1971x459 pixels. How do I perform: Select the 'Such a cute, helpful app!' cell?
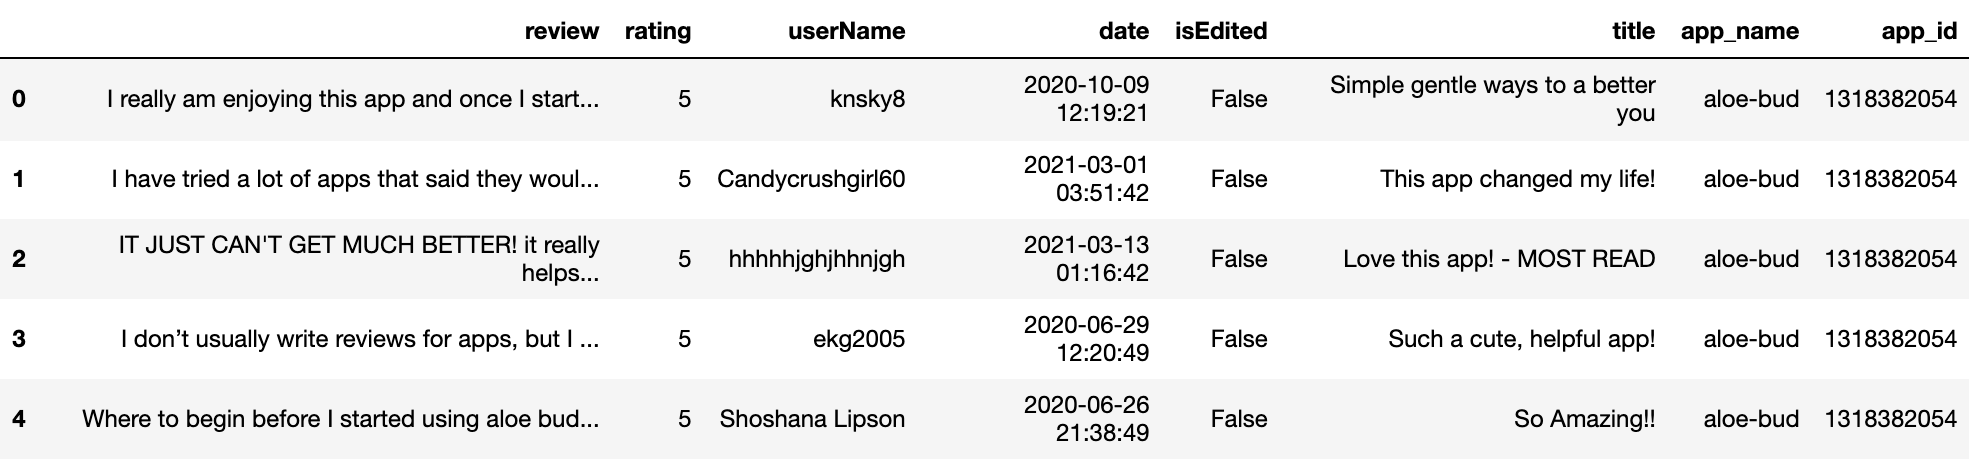click(x=1521, y=339)
